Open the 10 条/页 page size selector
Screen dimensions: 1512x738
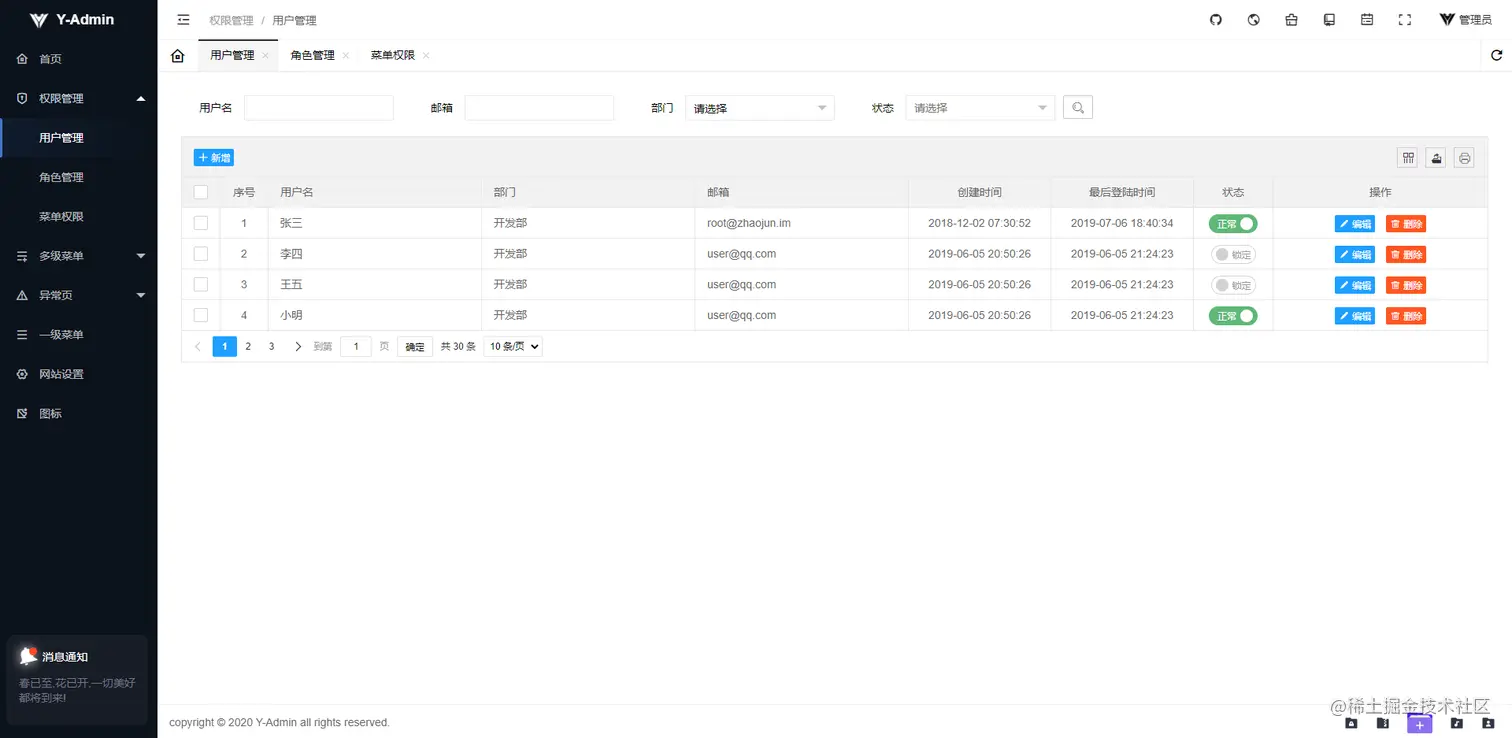(513, 347)
